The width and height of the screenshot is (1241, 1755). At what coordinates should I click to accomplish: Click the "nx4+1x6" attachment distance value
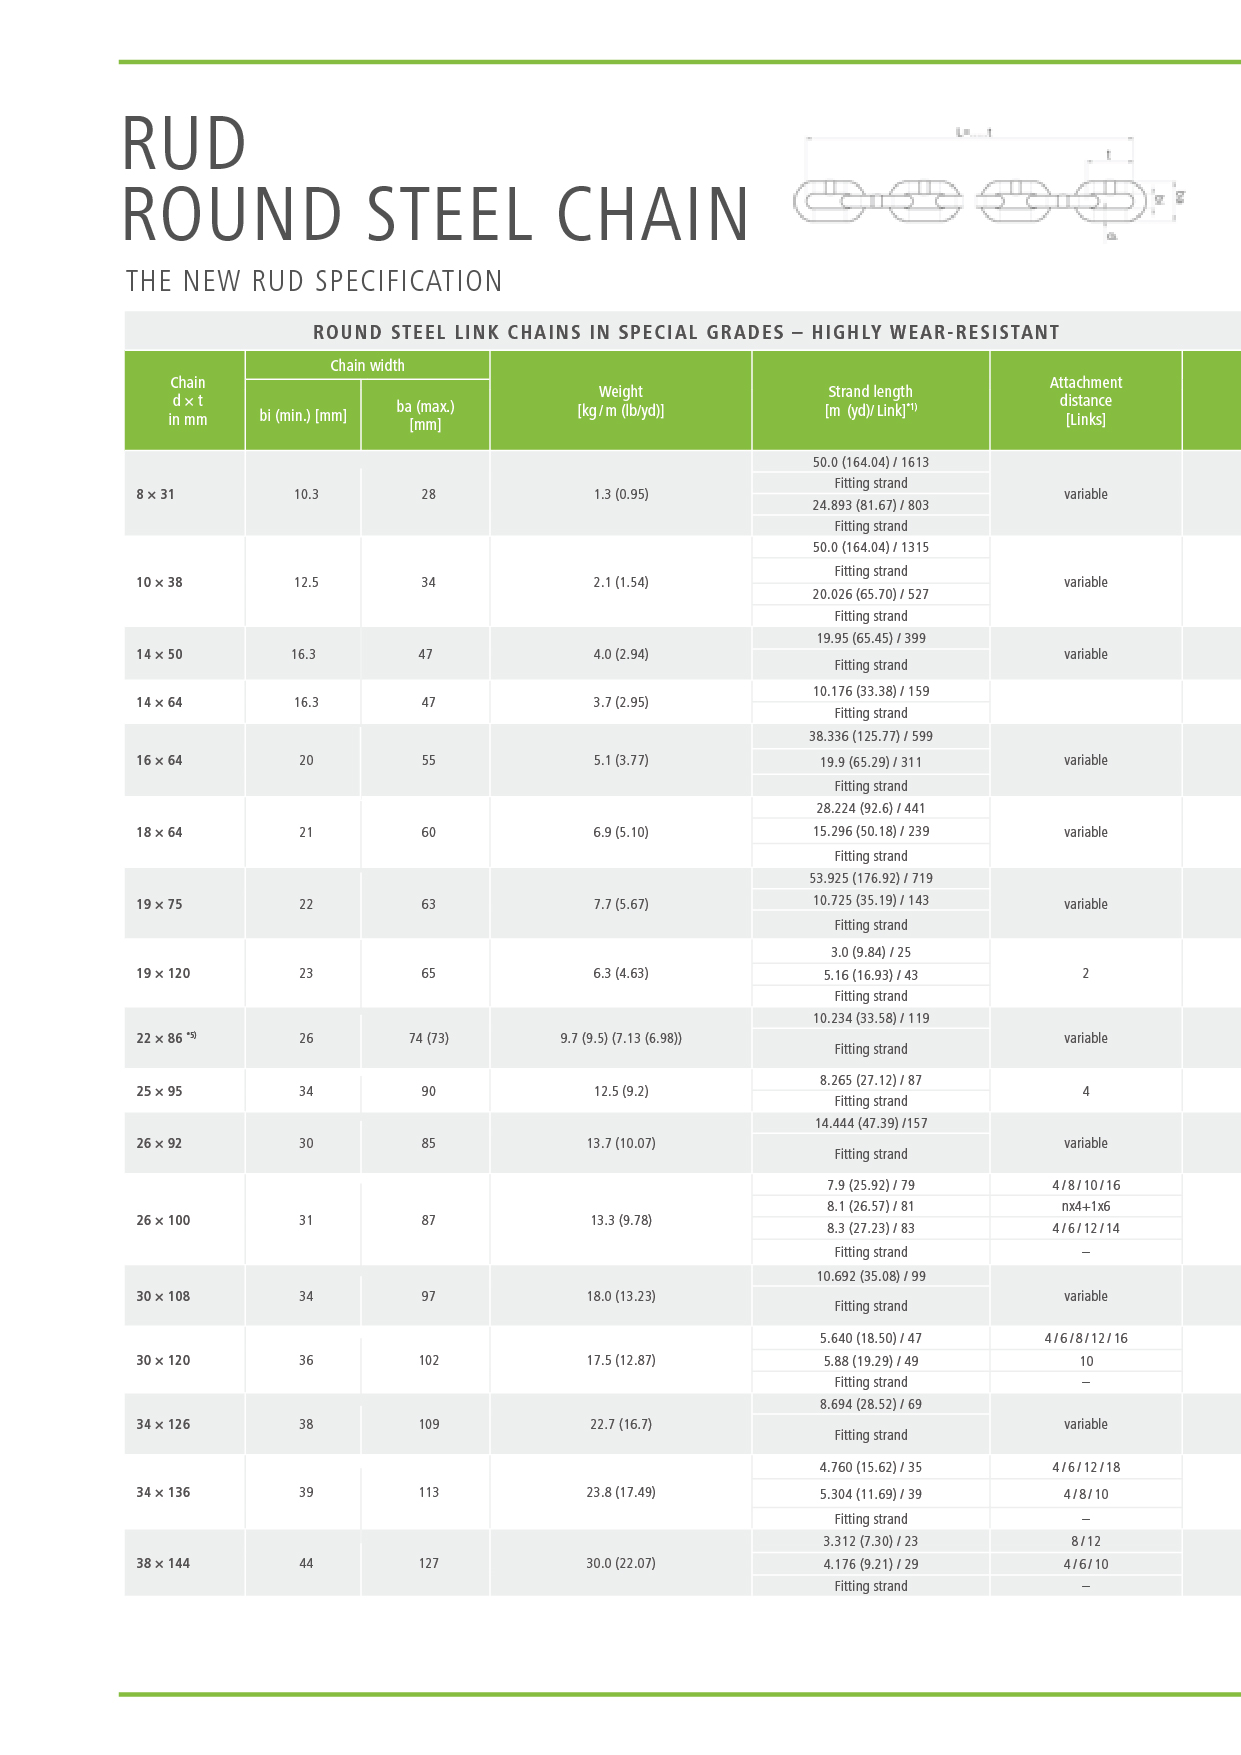pyautogui.click(x=1085, y=1206)
